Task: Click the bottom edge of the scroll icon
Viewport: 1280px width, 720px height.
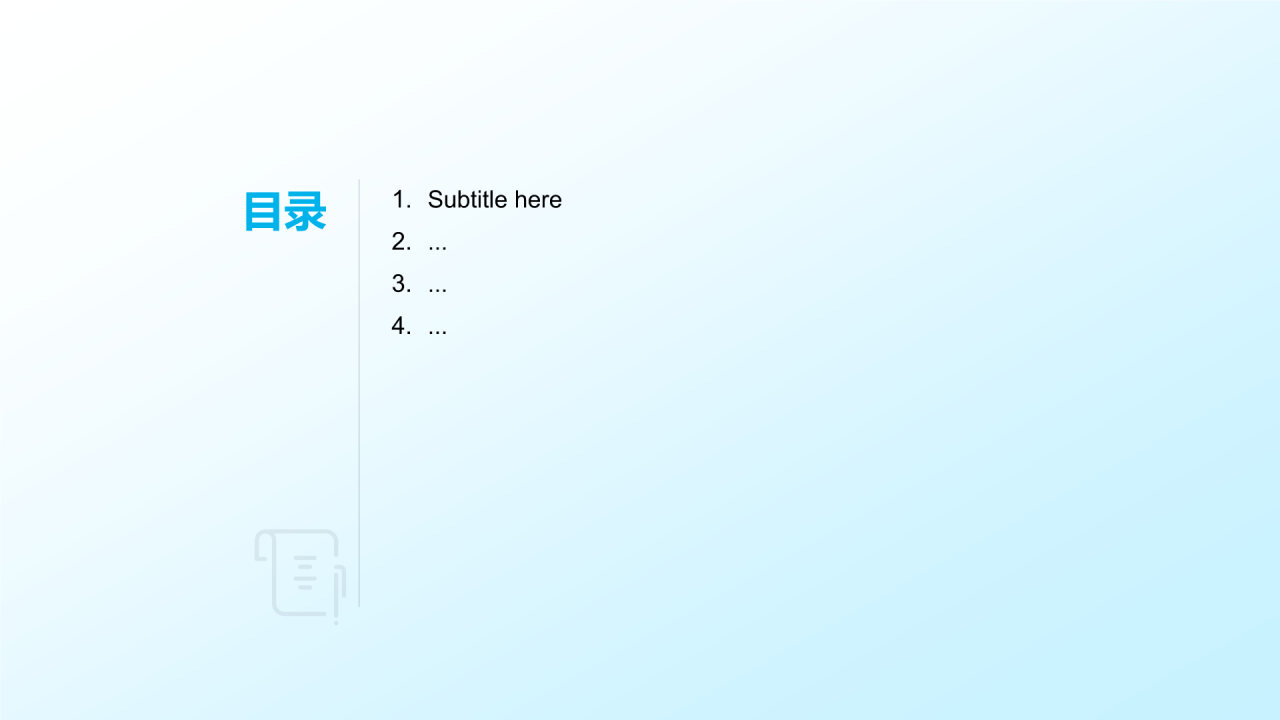Action: (x=300, y=613)
